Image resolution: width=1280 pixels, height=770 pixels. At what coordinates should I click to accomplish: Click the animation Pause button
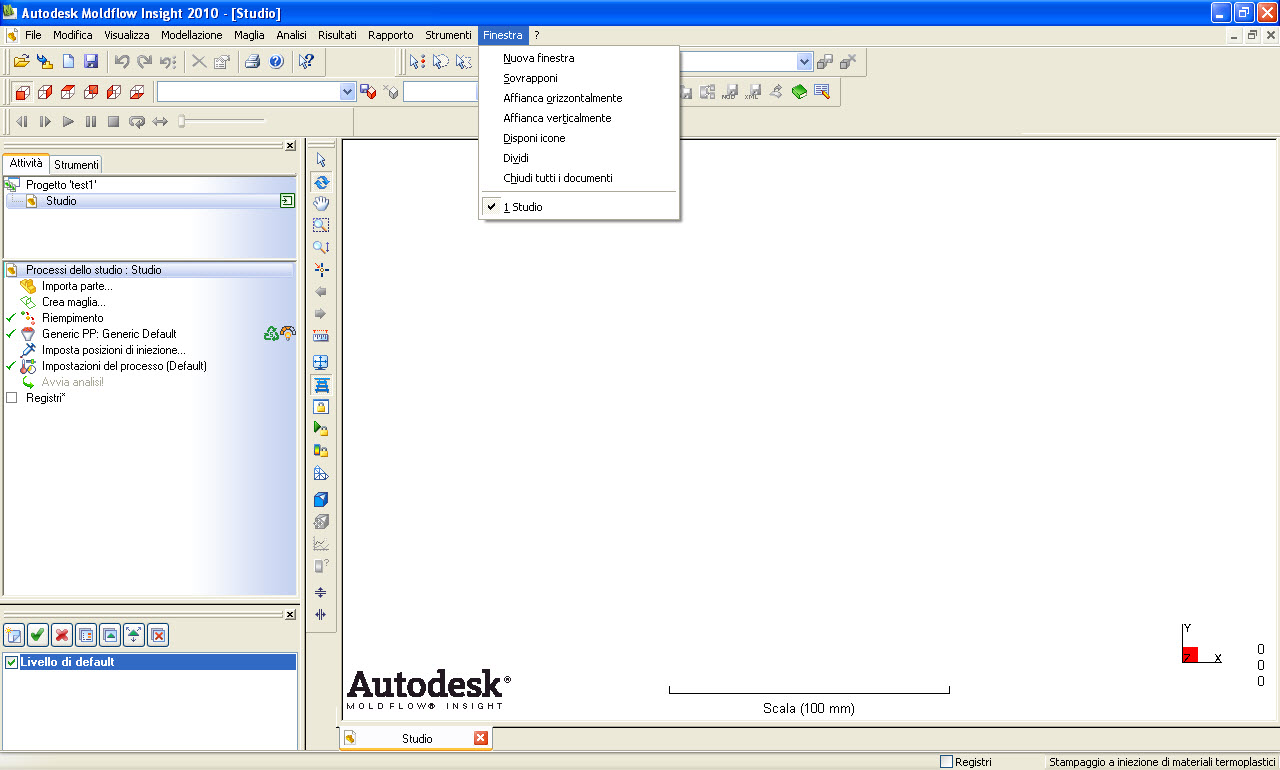(x=91, y=121)
